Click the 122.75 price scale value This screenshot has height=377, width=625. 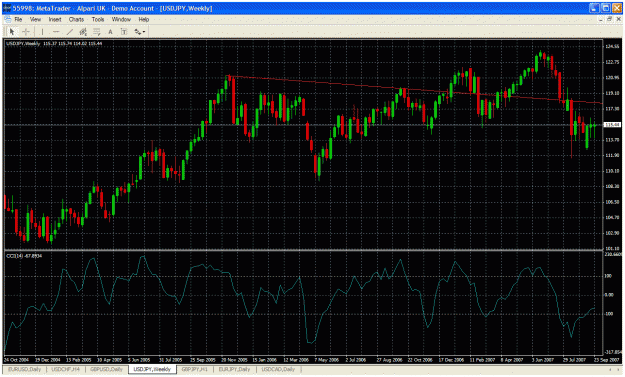click(x=612, y=62)
